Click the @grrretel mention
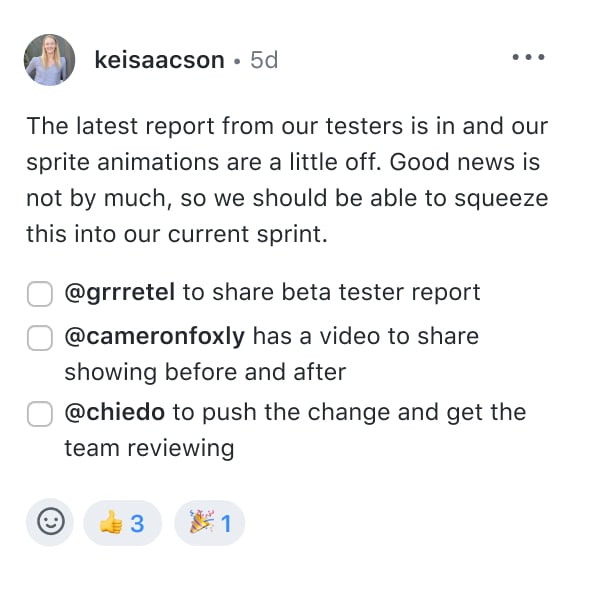The height and width of the screenshot is (592, 602). pos(120,292)
